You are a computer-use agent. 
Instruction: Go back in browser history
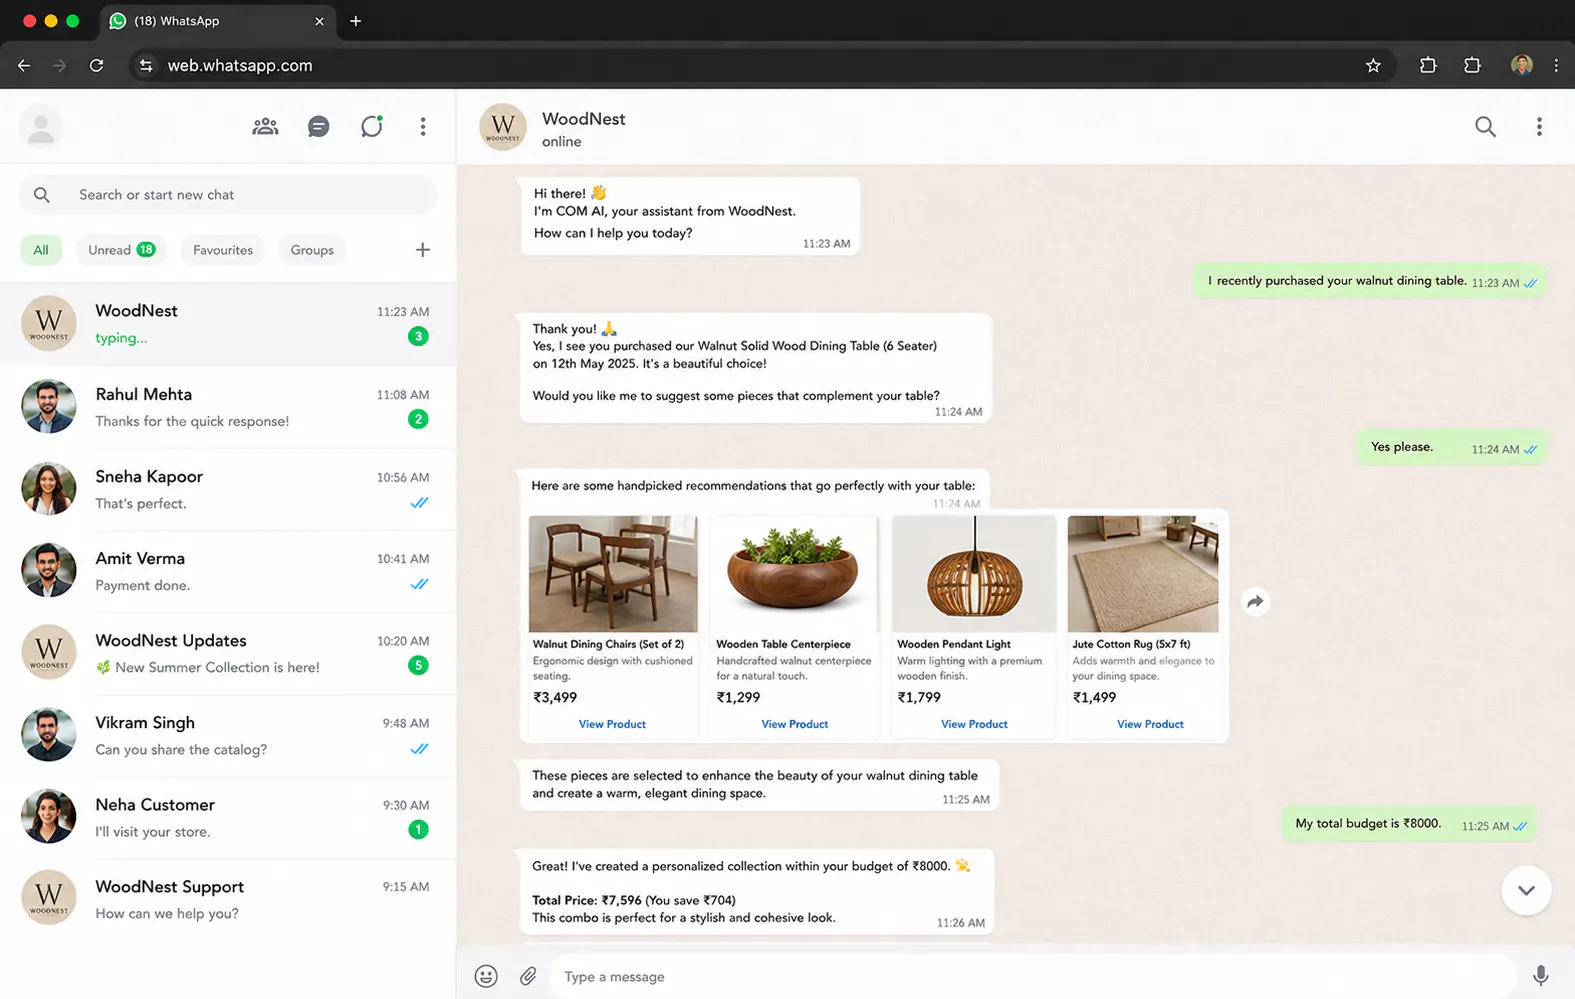(24, 65)
